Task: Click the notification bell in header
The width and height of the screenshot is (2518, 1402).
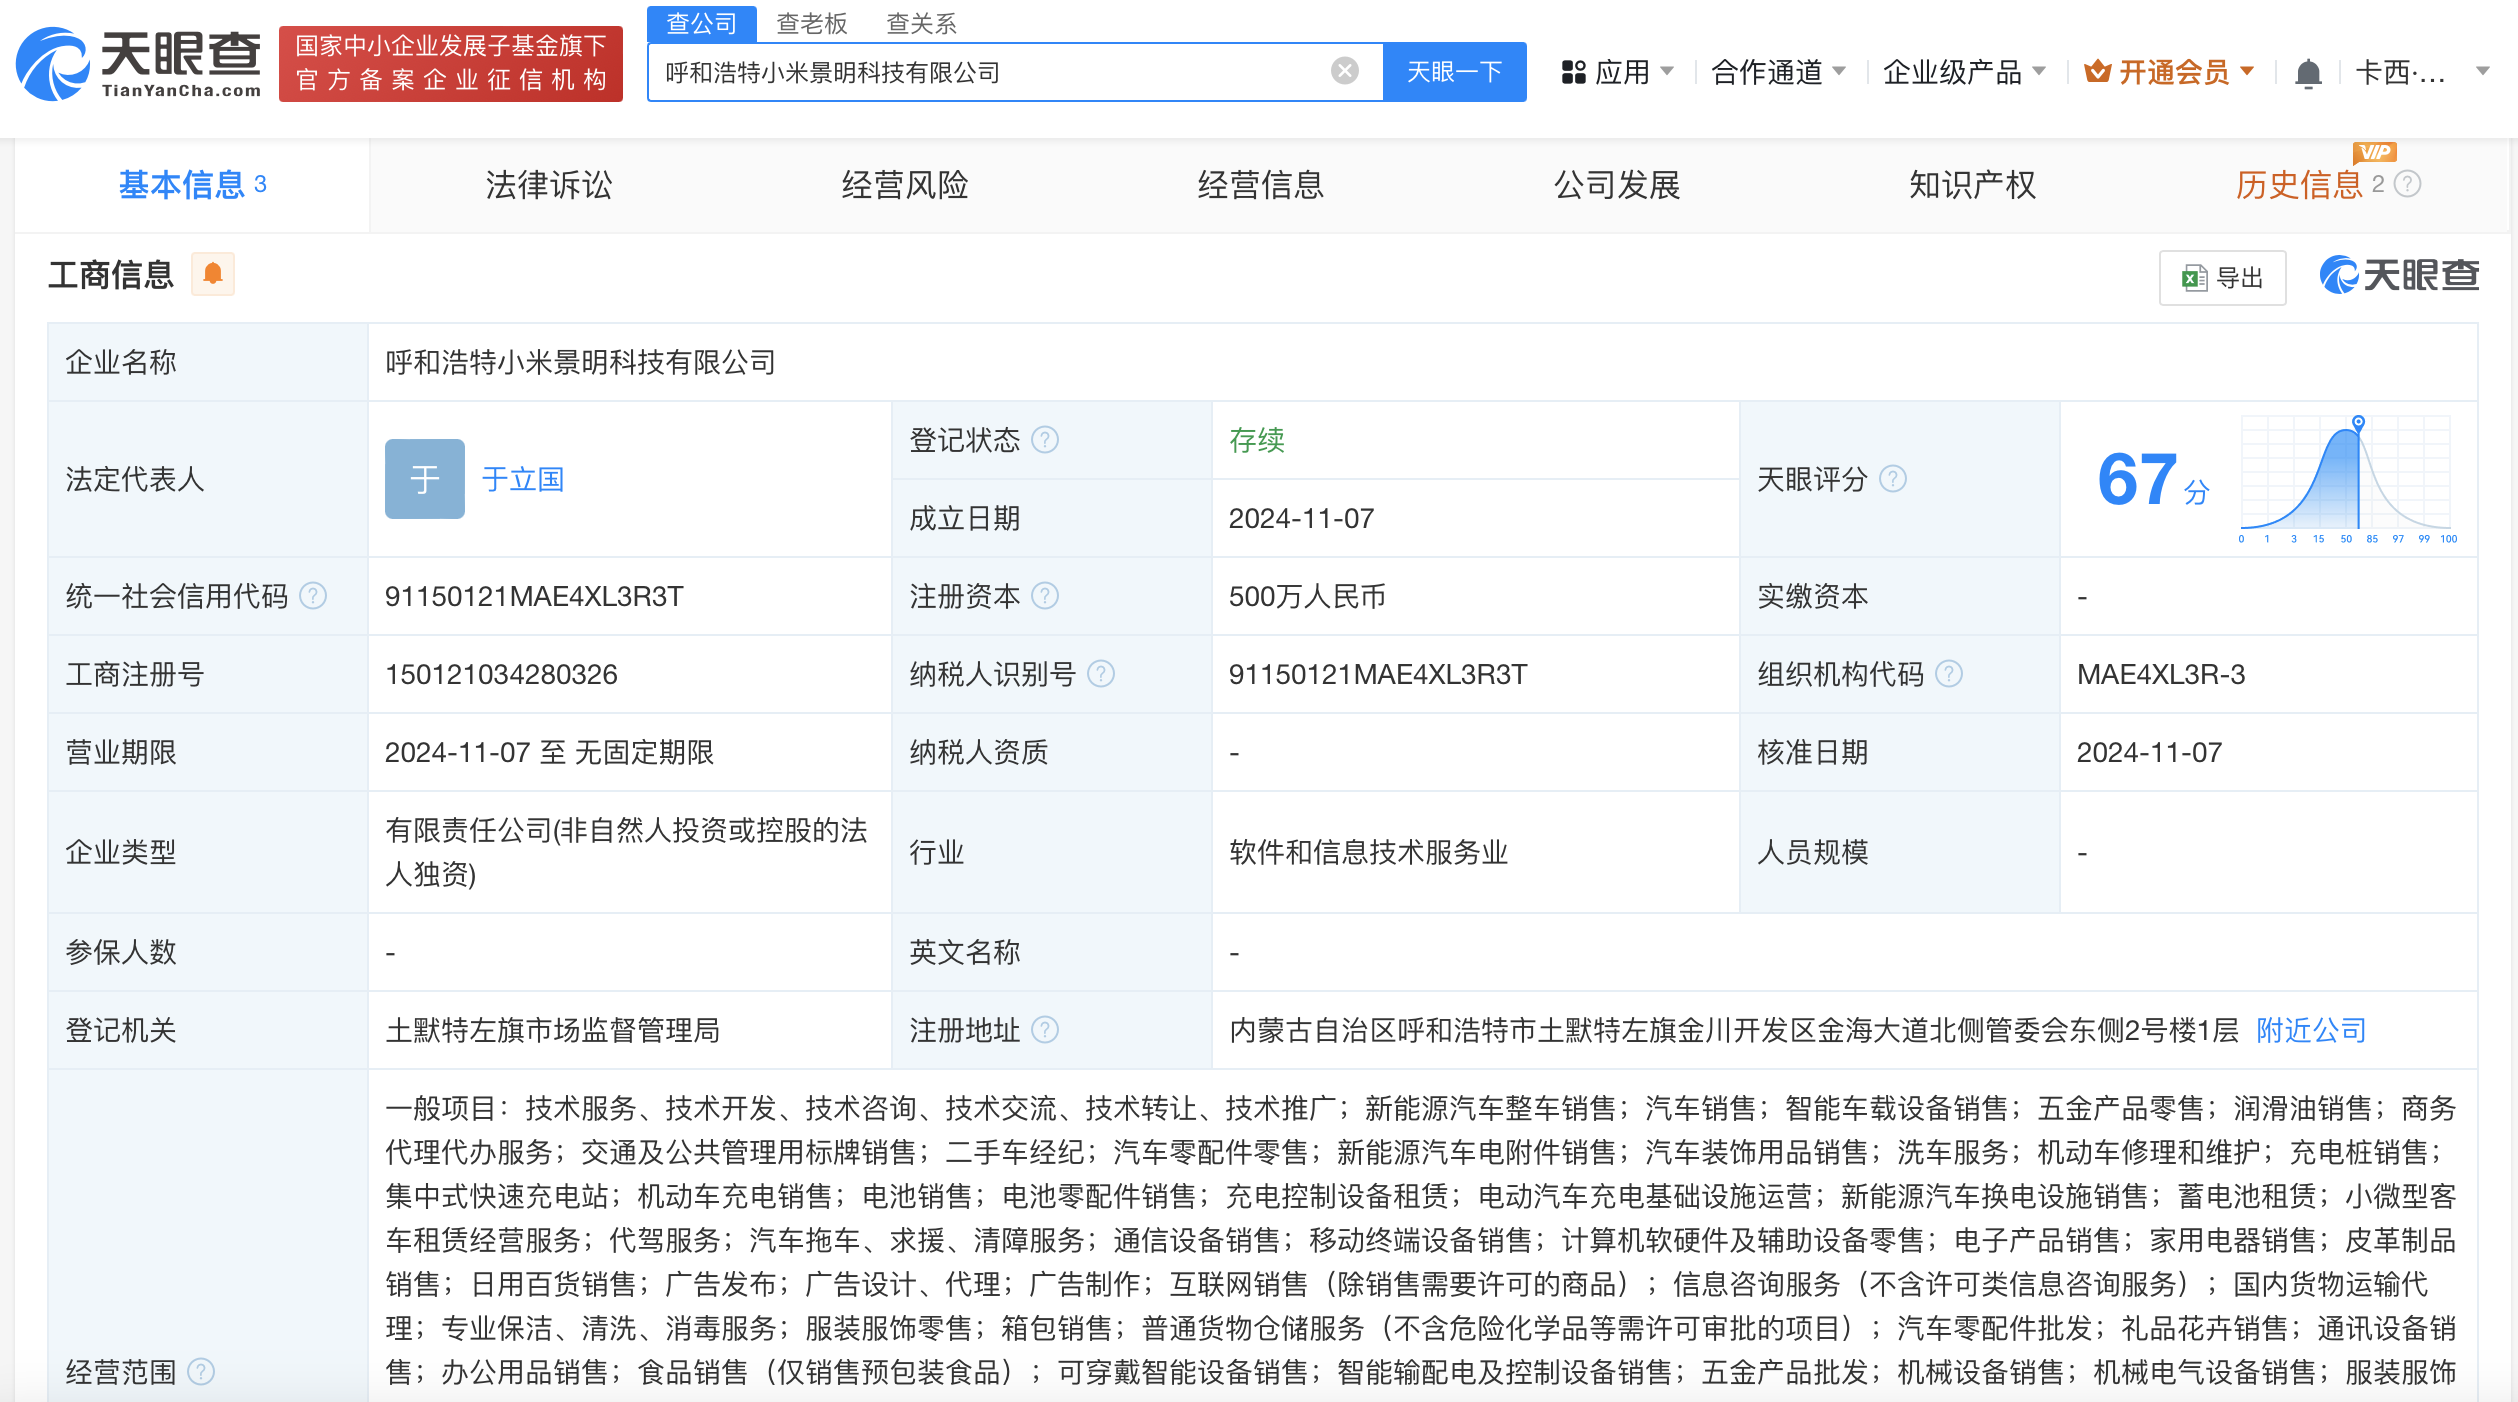Action: tap(2307, 73)
